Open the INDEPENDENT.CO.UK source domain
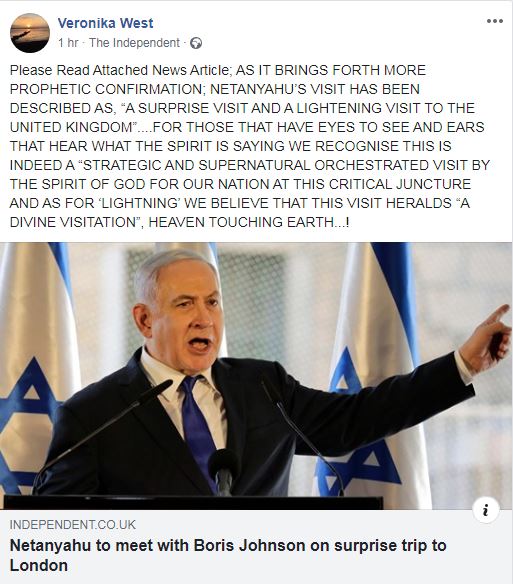Screen dimensions: 513x584 coord(73,525)
